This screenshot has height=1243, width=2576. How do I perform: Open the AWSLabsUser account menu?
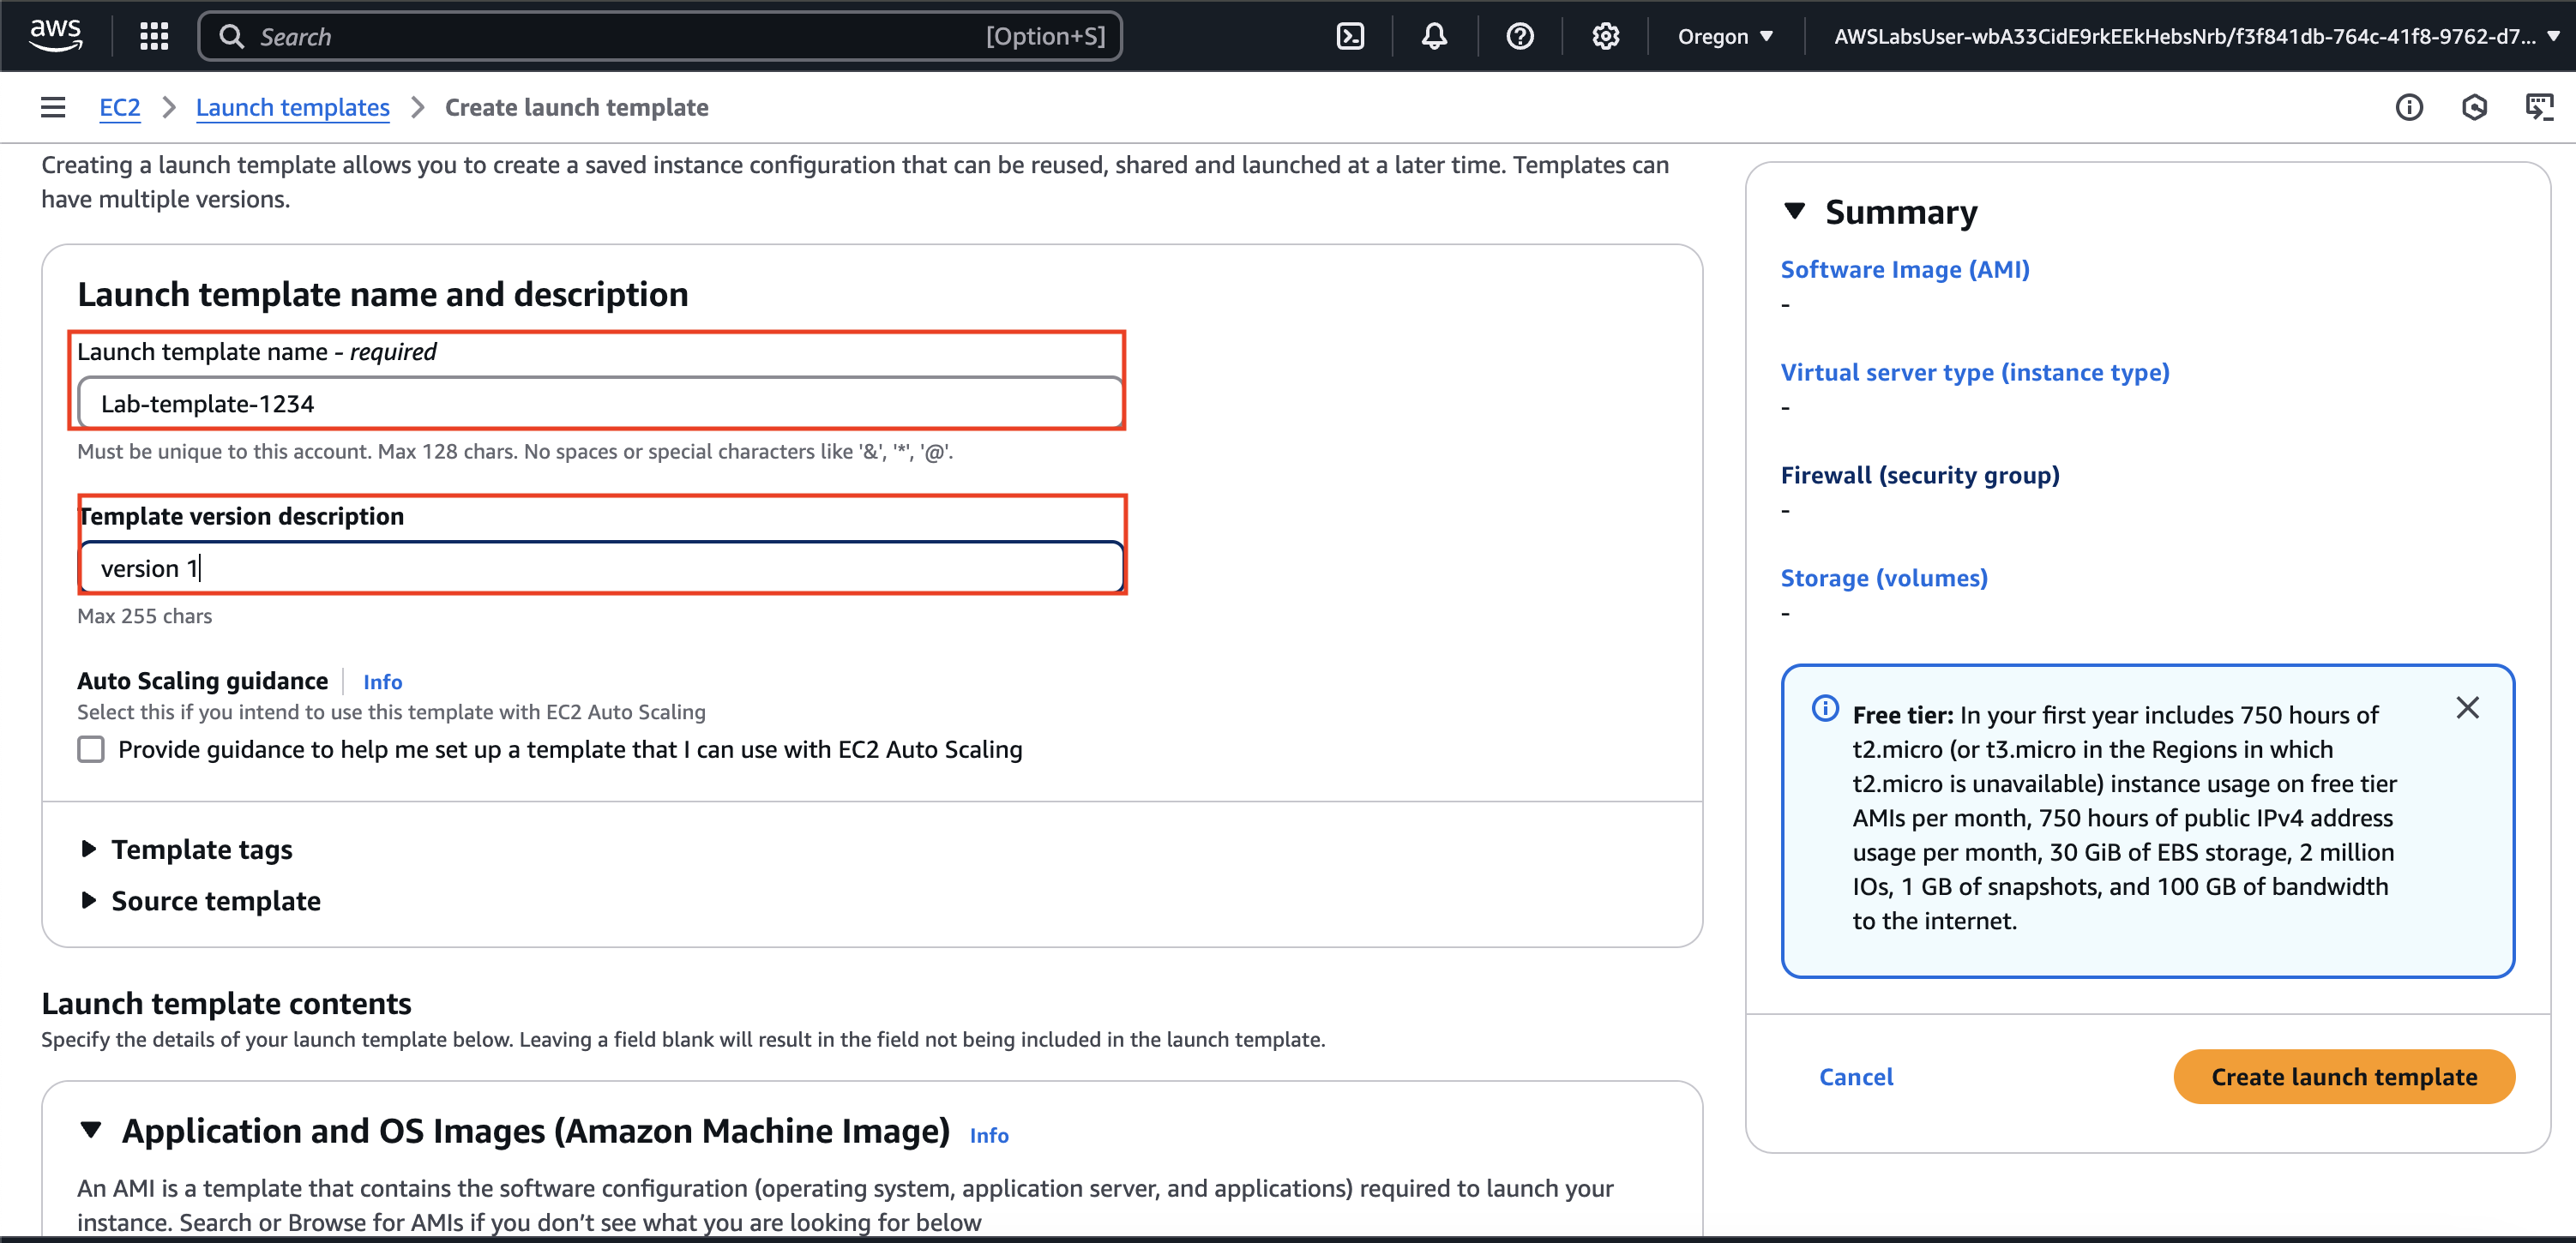pos(2196,37)
